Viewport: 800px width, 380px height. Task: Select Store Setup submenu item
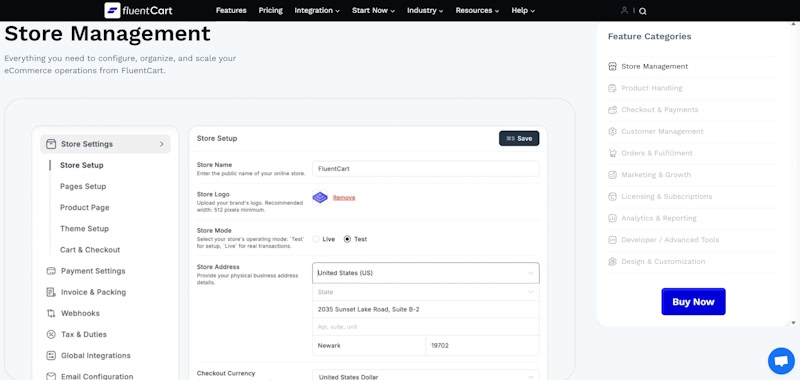(x=82, y=165)
